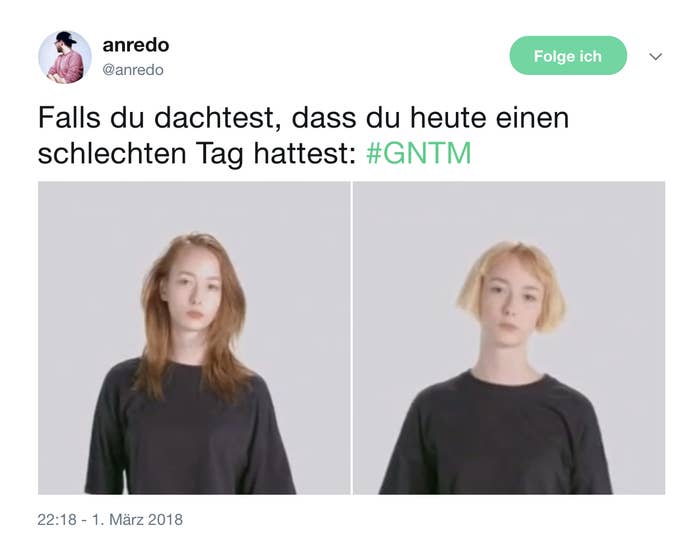Toggle the green Folge ich button
The width and height of the screenshot is (700, 535).
tap(568, 56)
